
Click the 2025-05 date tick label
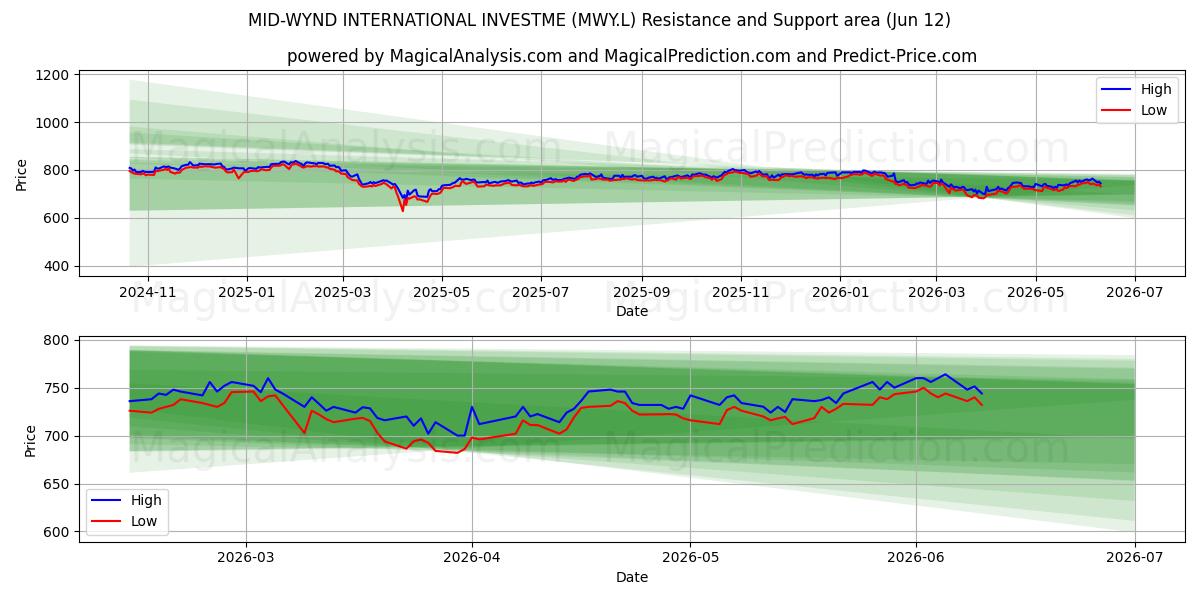442,292
